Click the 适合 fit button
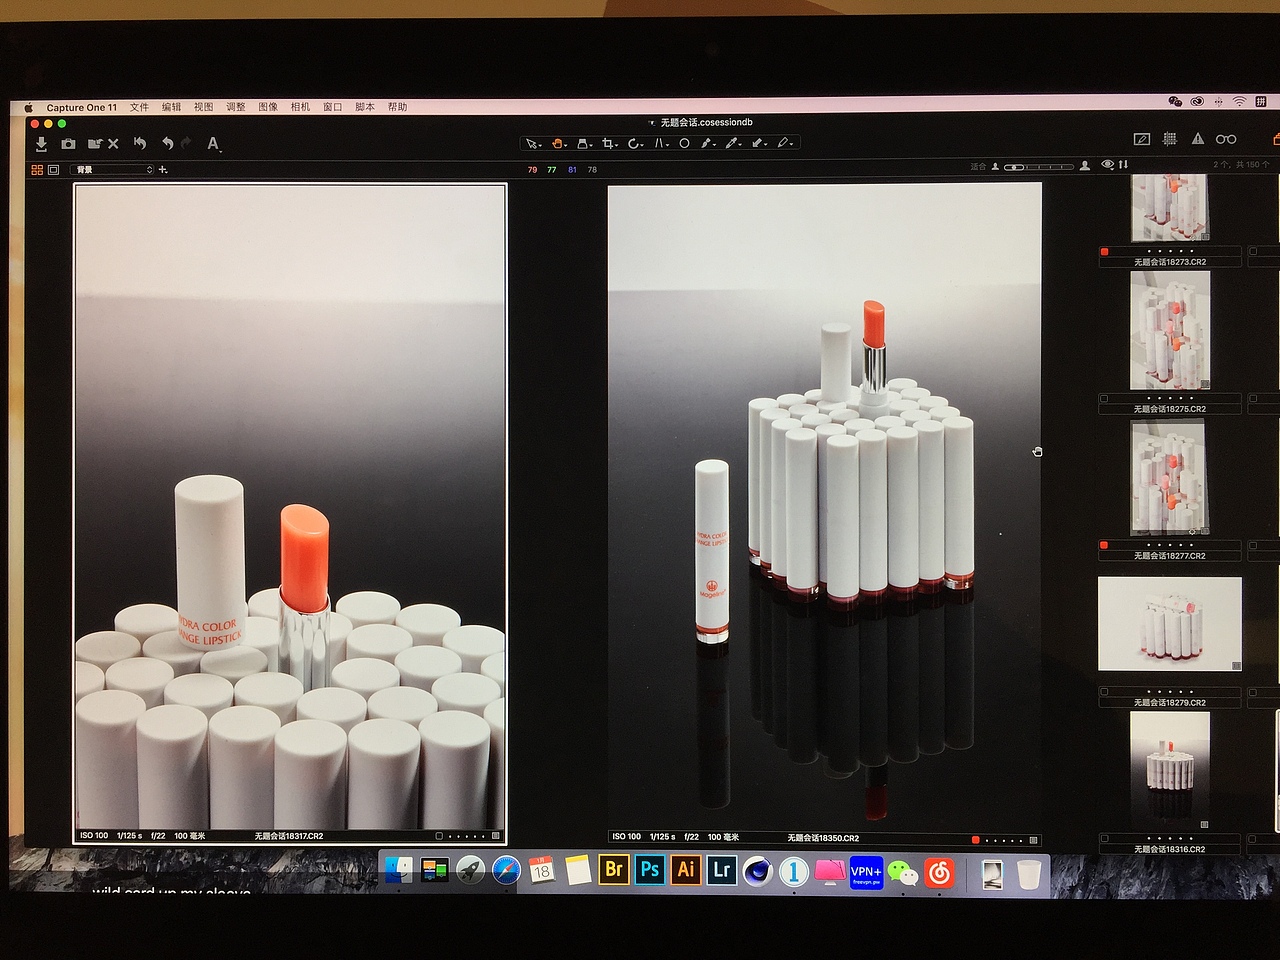Screen dimensions: 1280x960 978,167
